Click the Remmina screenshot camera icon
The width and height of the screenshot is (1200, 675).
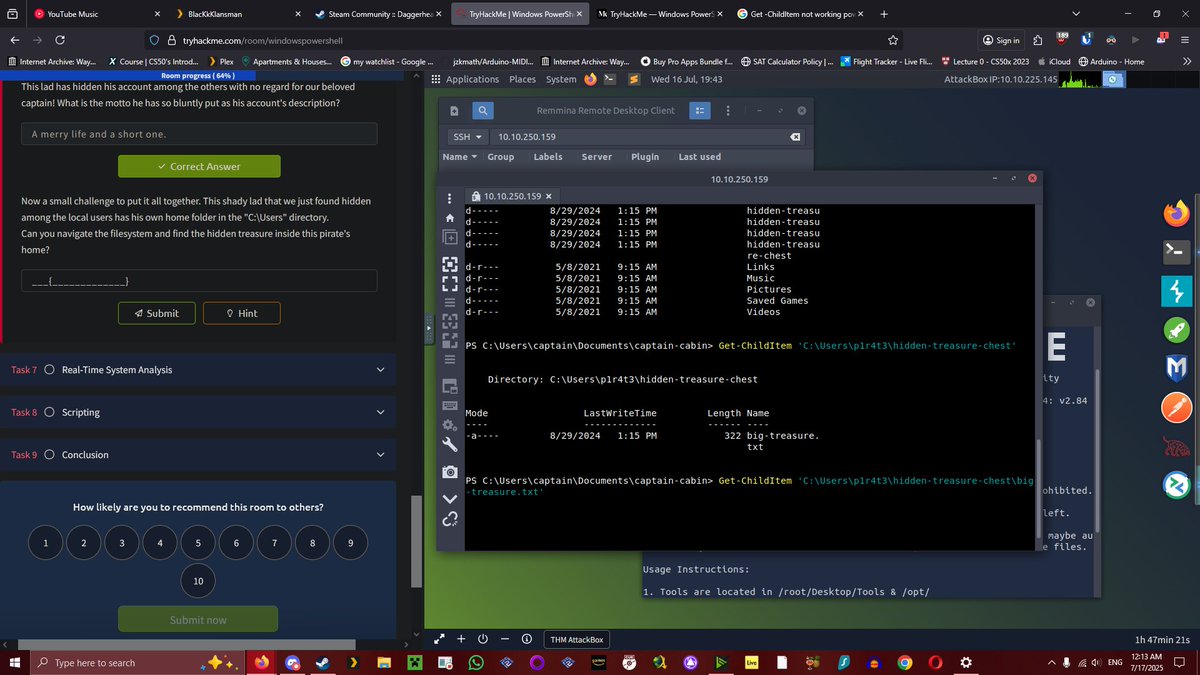[x=450, y=471]
